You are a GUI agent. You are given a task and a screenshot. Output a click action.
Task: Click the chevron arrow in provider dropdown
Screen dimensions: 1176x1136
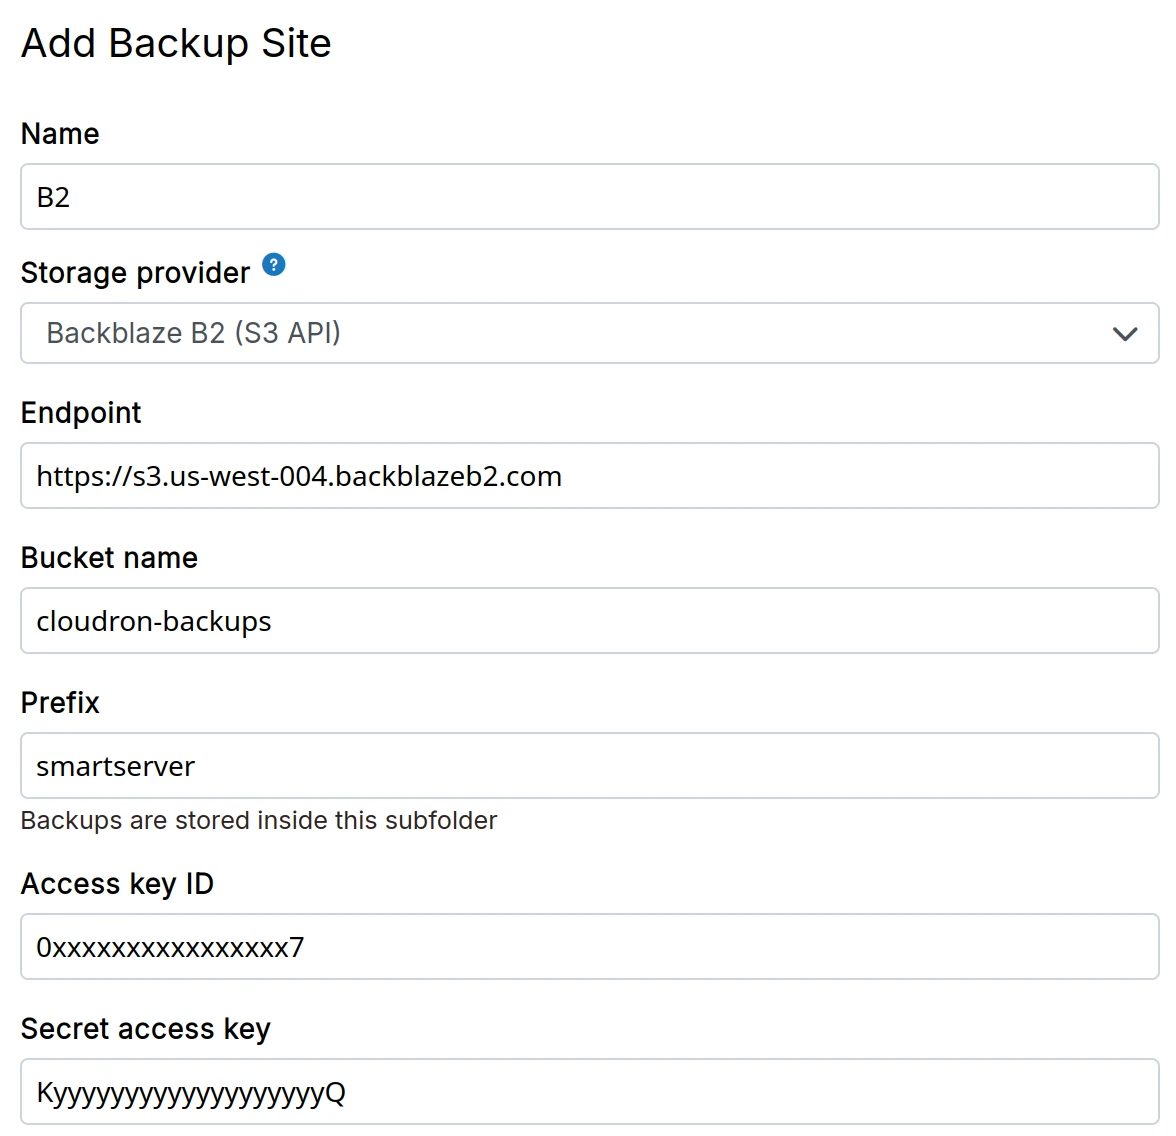pyautogui.click(x=1125, y=334)
